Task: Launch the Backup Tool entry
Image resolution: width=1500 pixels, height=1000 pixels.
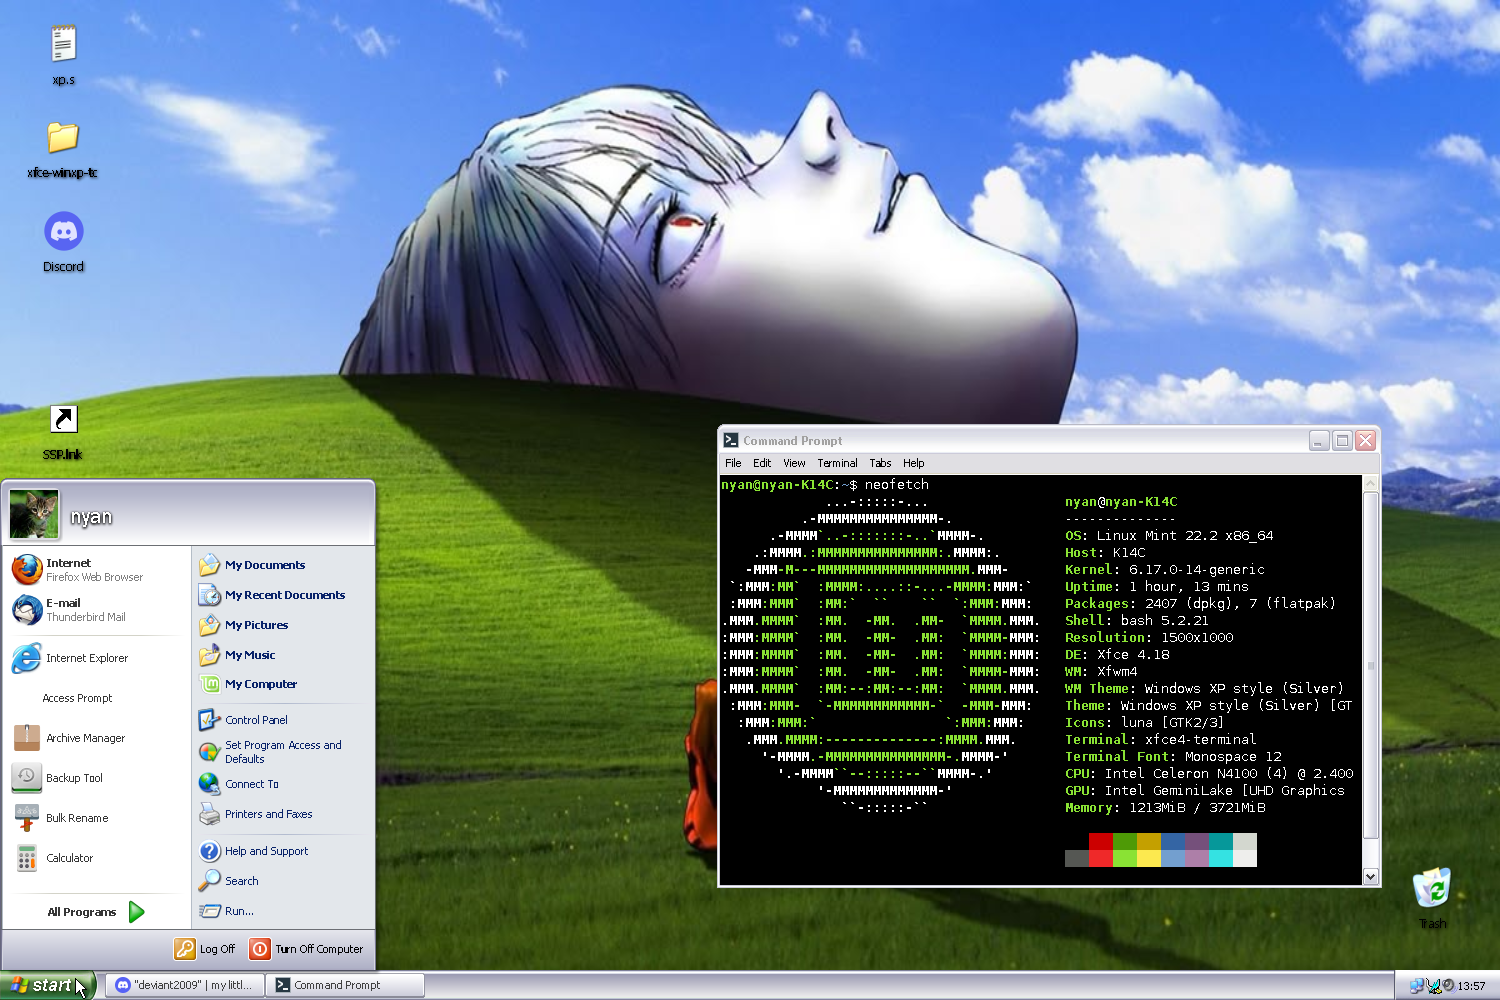Action: [x=95, y=778]
